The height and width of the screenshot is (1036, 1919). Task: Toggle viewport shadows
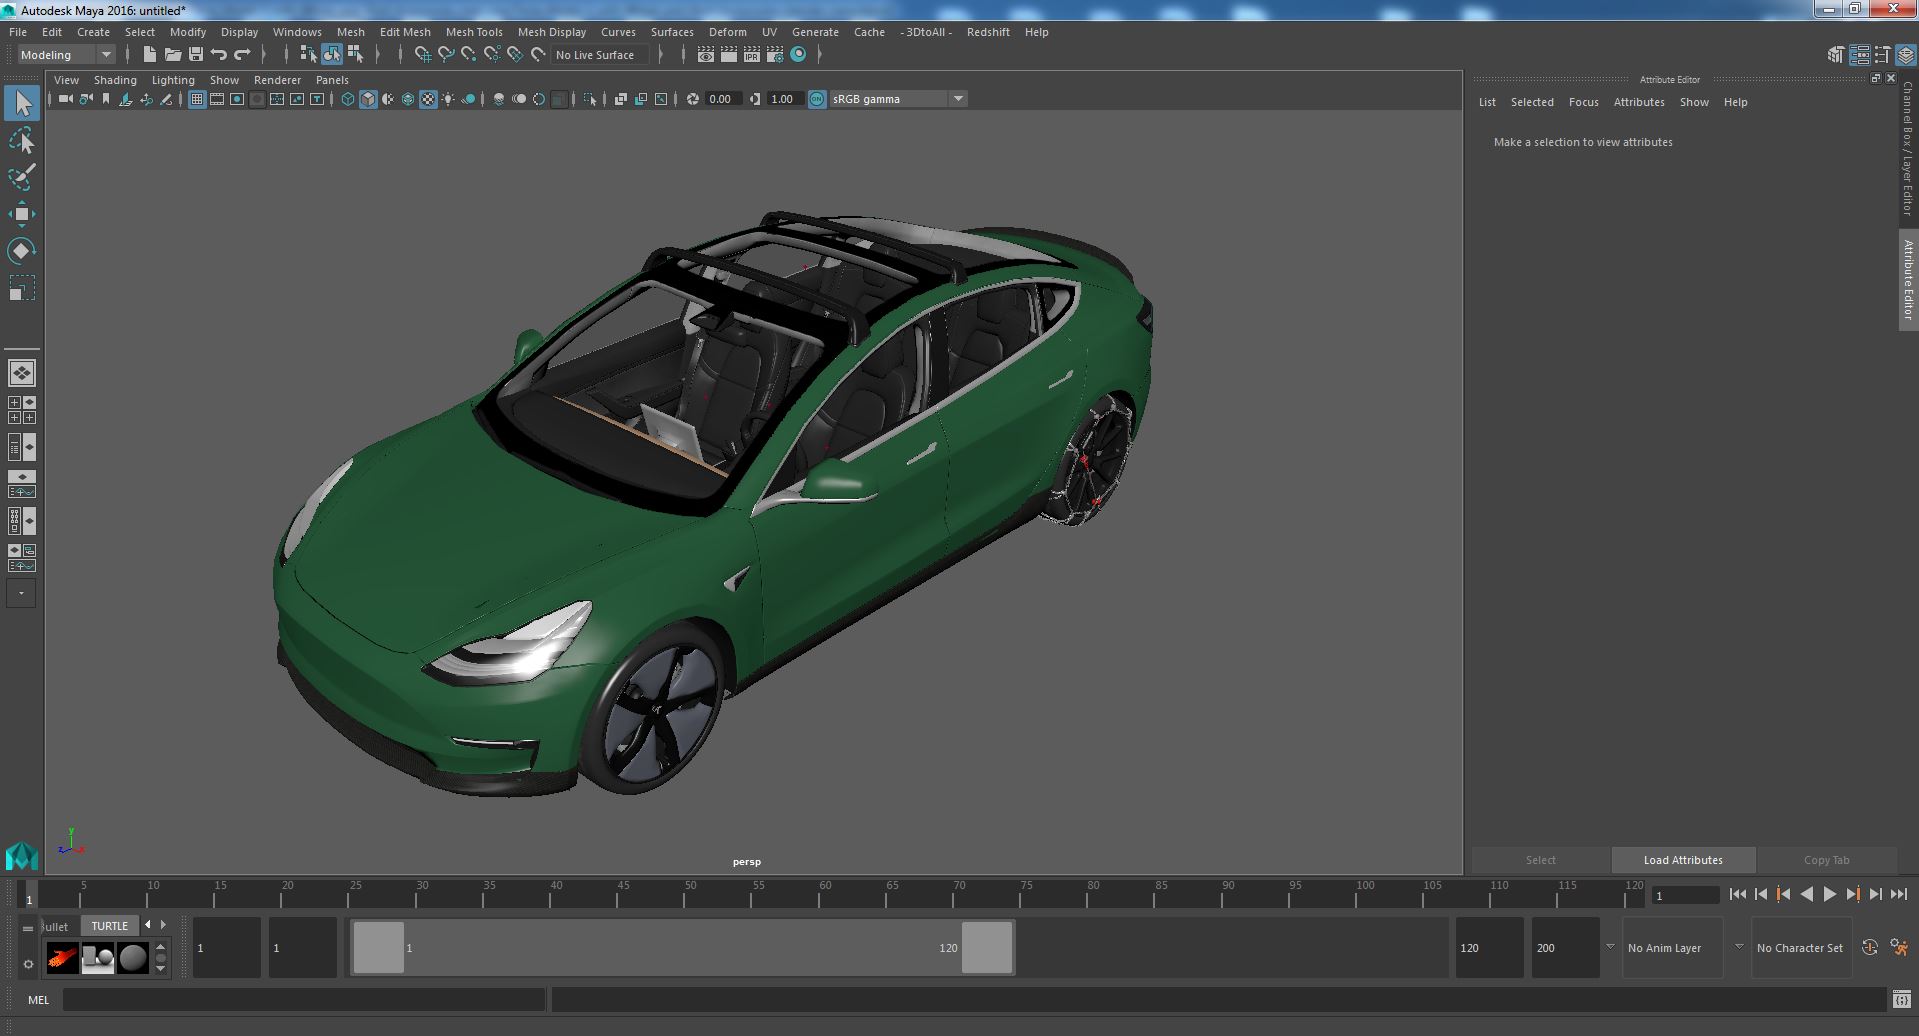point(468,99)
